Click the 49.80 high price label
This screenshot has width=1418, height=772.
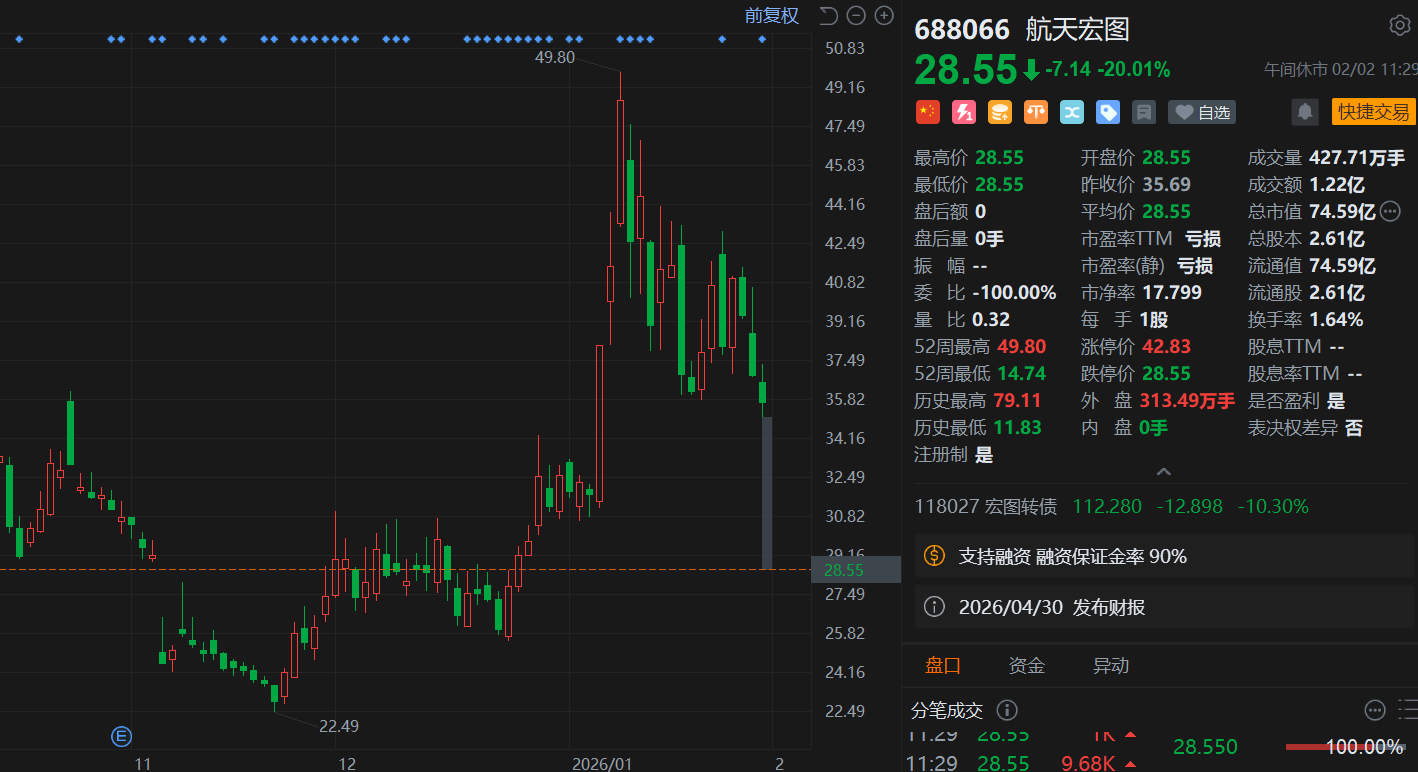[x=555, y=57]
